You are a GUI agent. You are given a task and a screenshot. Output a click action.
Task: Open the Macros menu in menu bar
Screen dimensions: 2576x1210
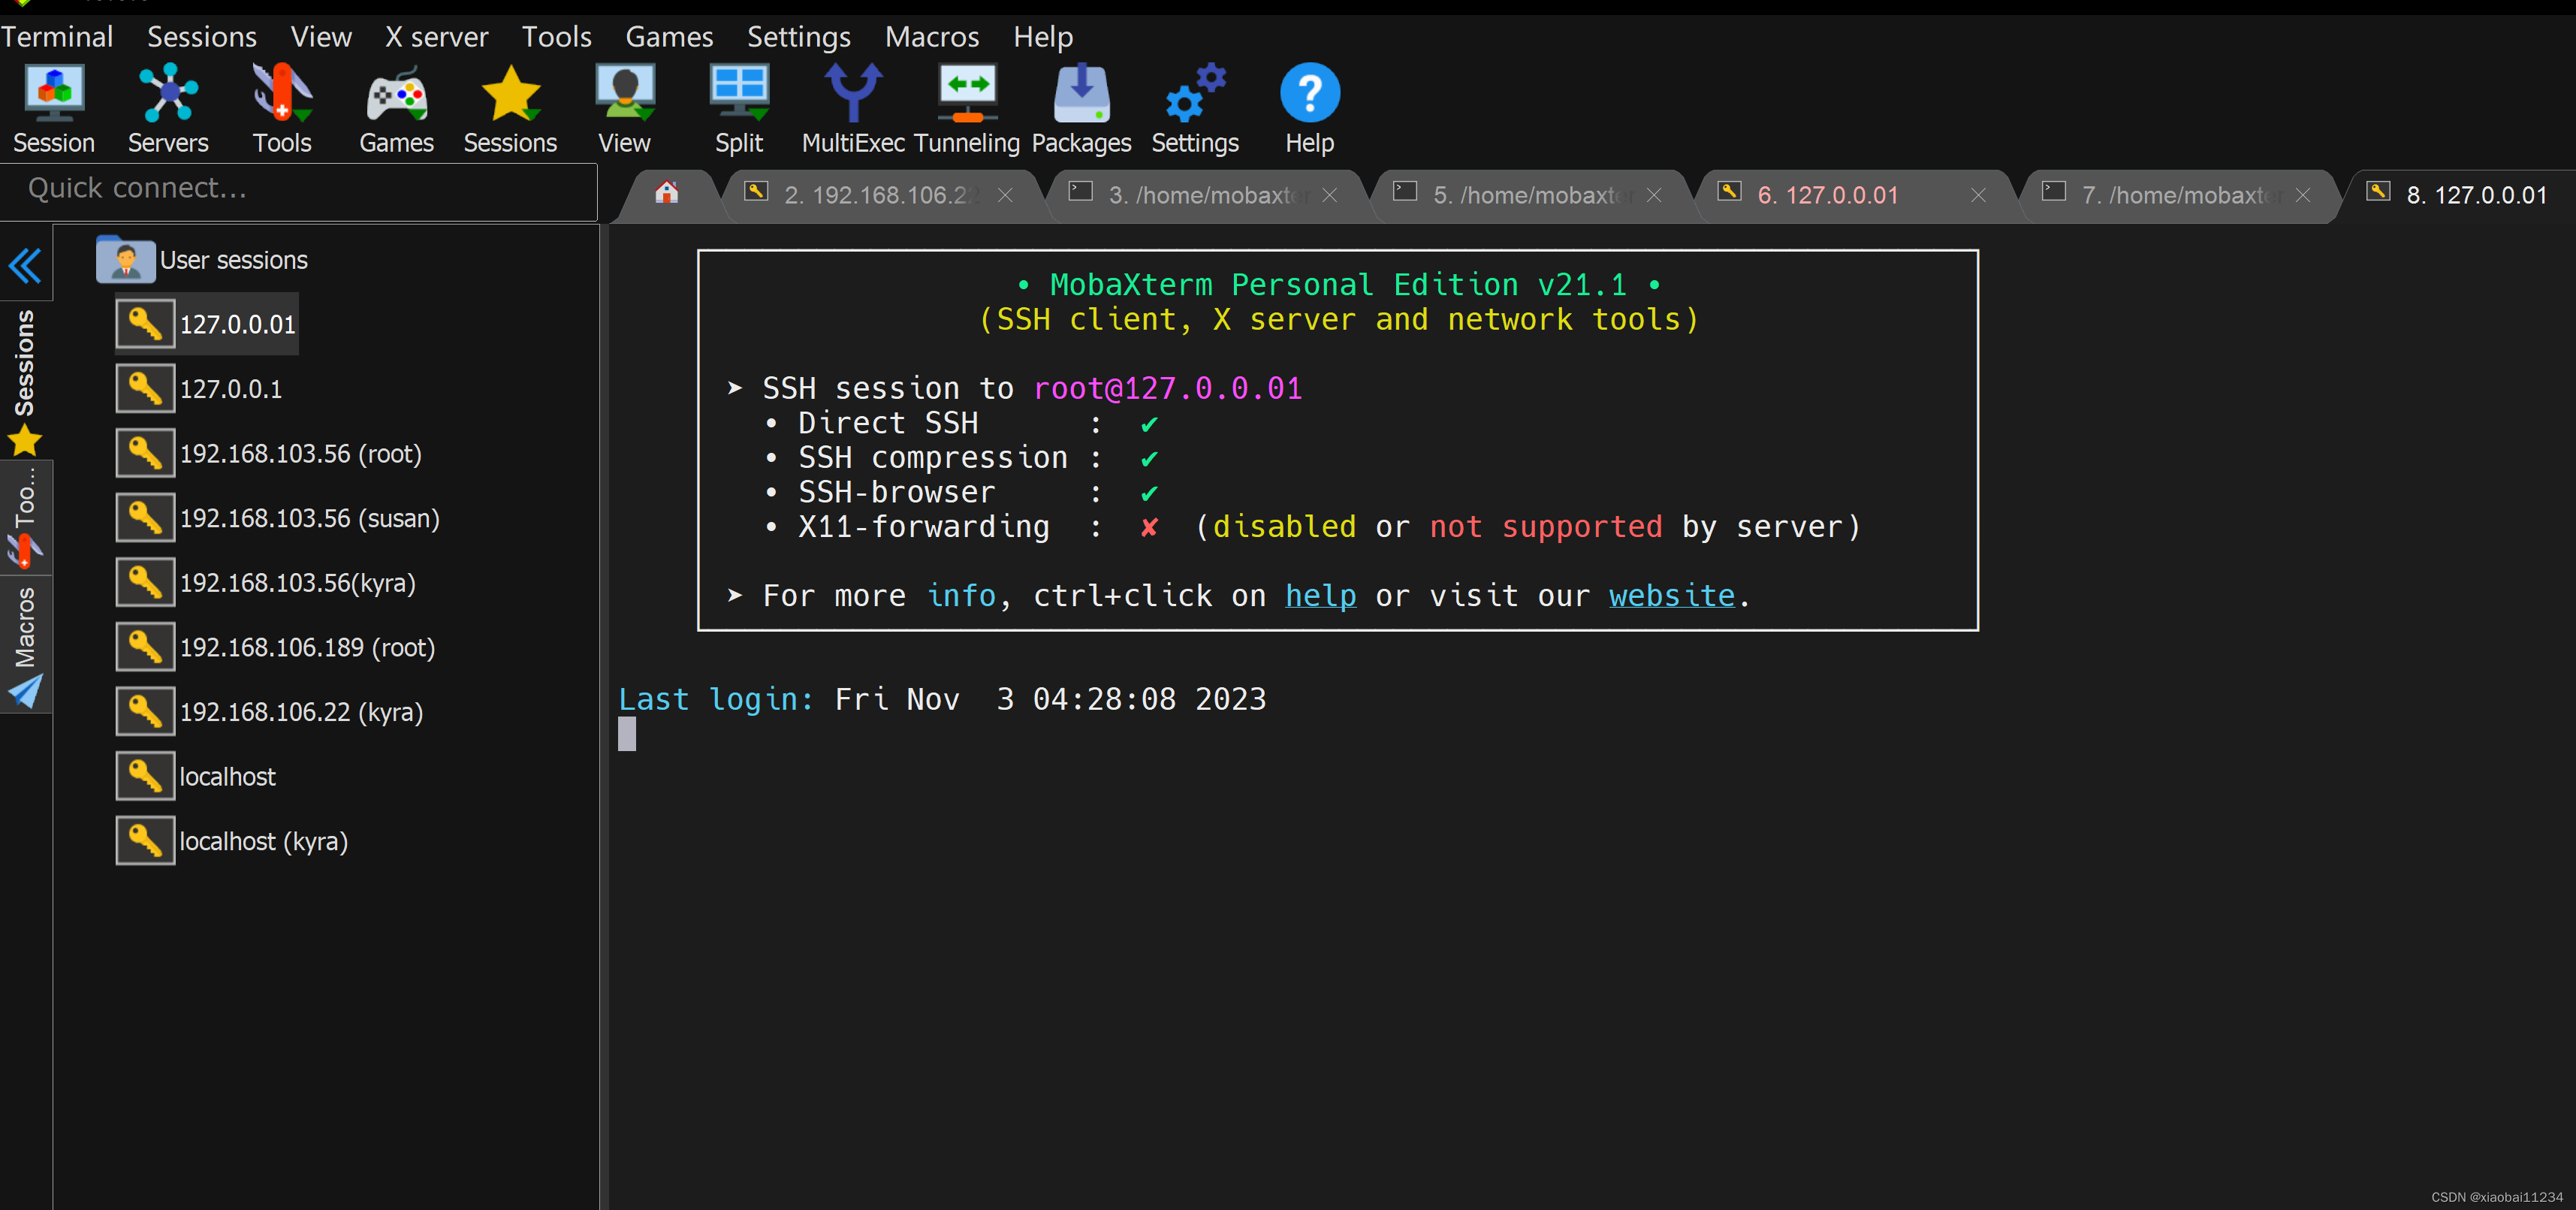(x=932, y=37)
